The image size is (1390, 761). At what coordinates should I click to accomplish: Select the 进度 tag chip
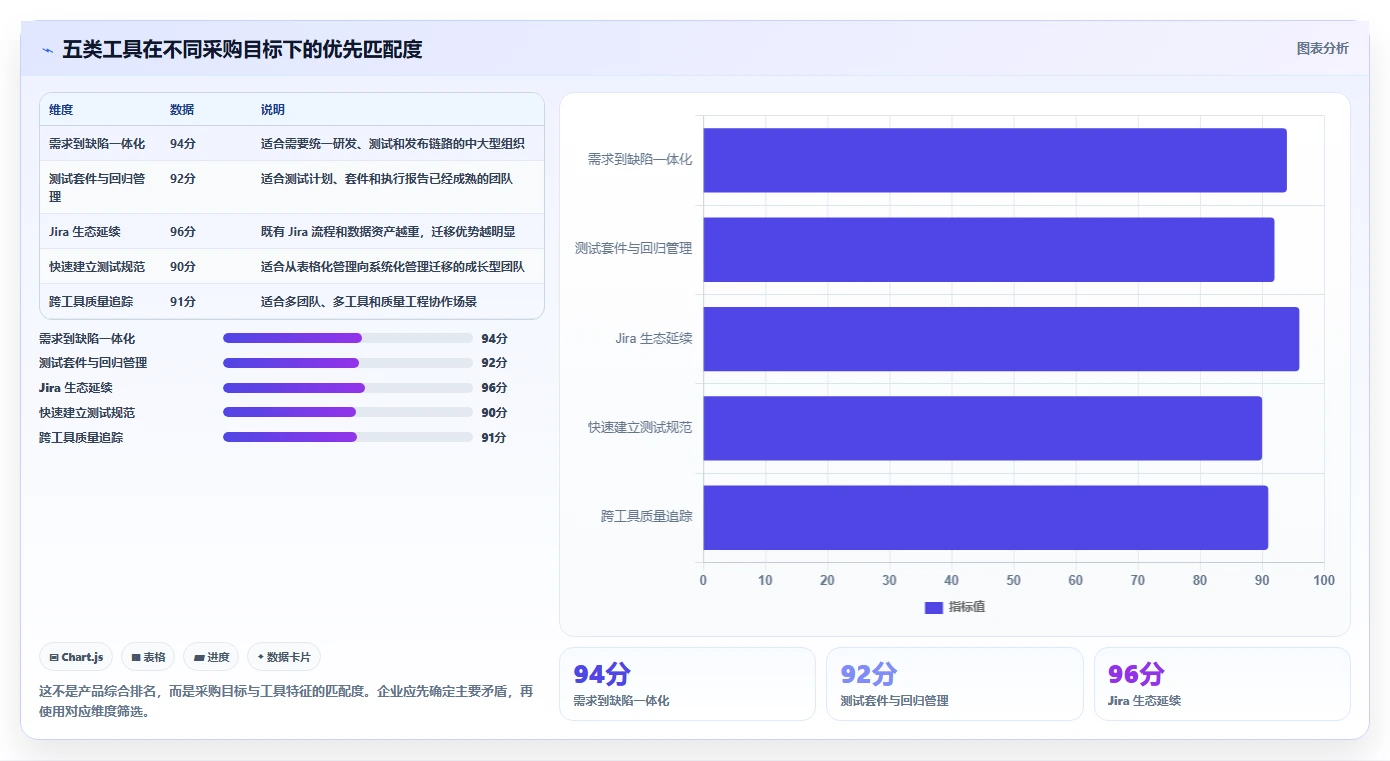pos(211,657)
